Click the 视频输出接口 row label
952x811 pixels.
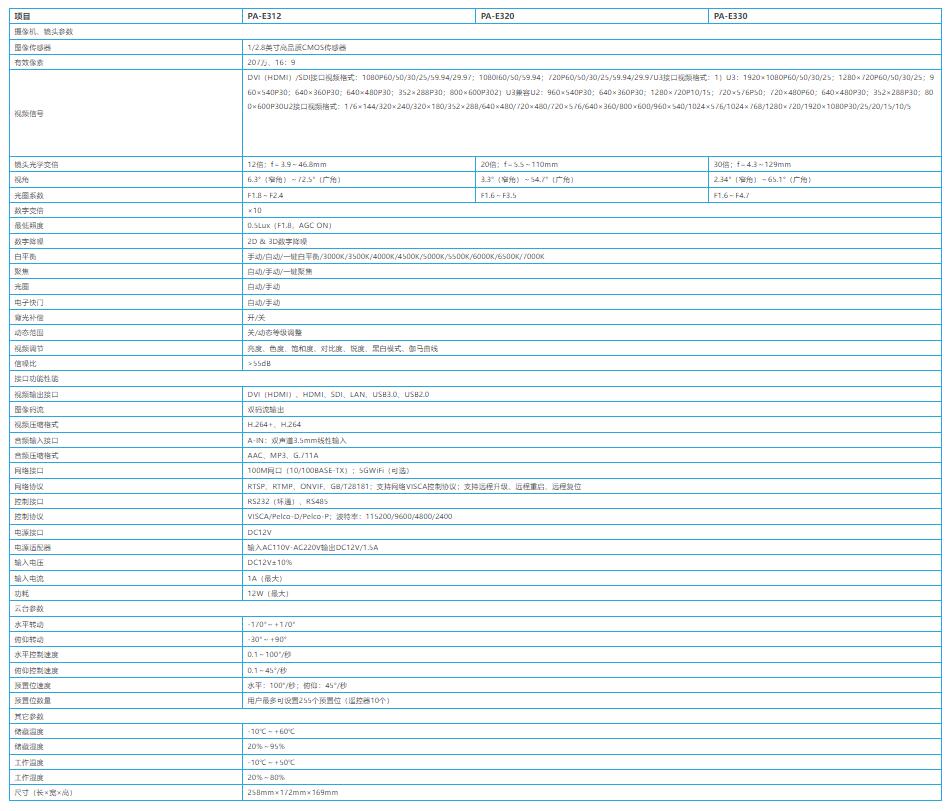coord(36,395)
